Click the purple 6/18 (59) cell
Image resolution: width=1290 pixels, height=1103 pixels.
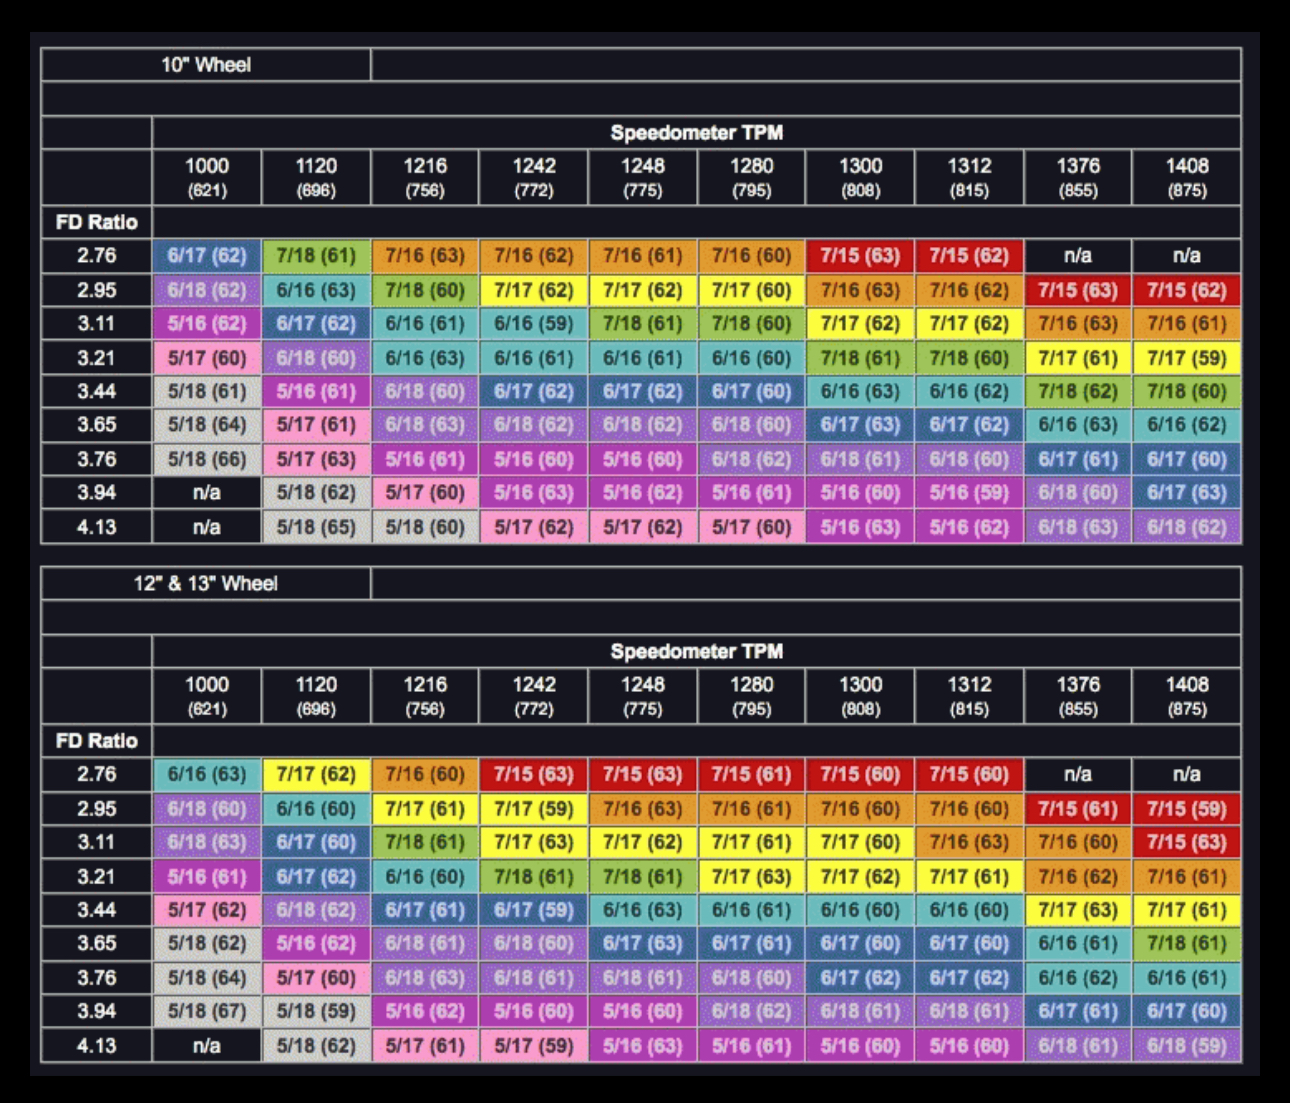coord(1187,1046)
